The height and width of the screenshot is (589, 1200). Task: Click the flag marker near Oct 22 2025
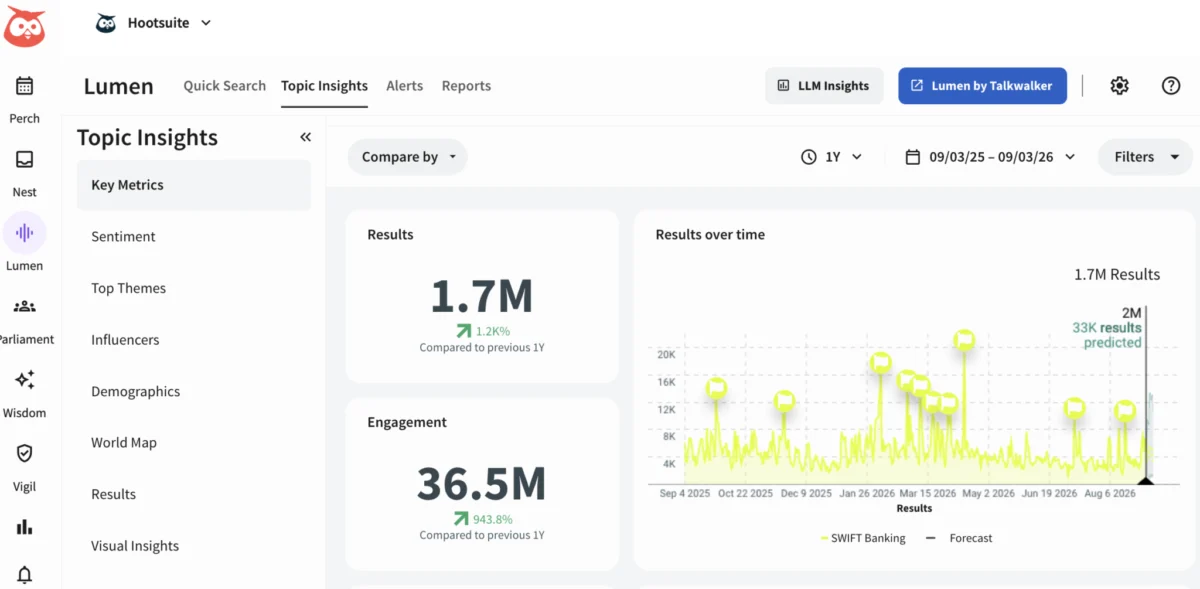point(785,401)
